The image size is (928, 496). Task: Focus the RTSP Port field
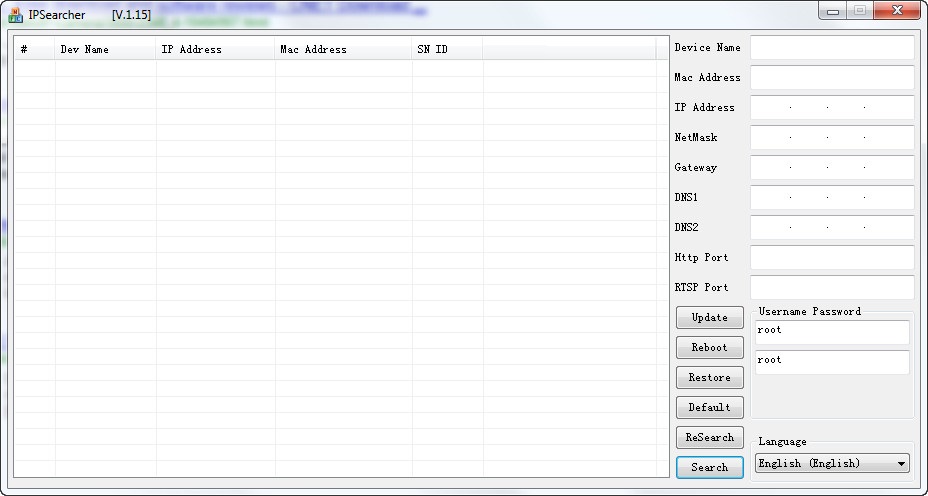point(832,287)
